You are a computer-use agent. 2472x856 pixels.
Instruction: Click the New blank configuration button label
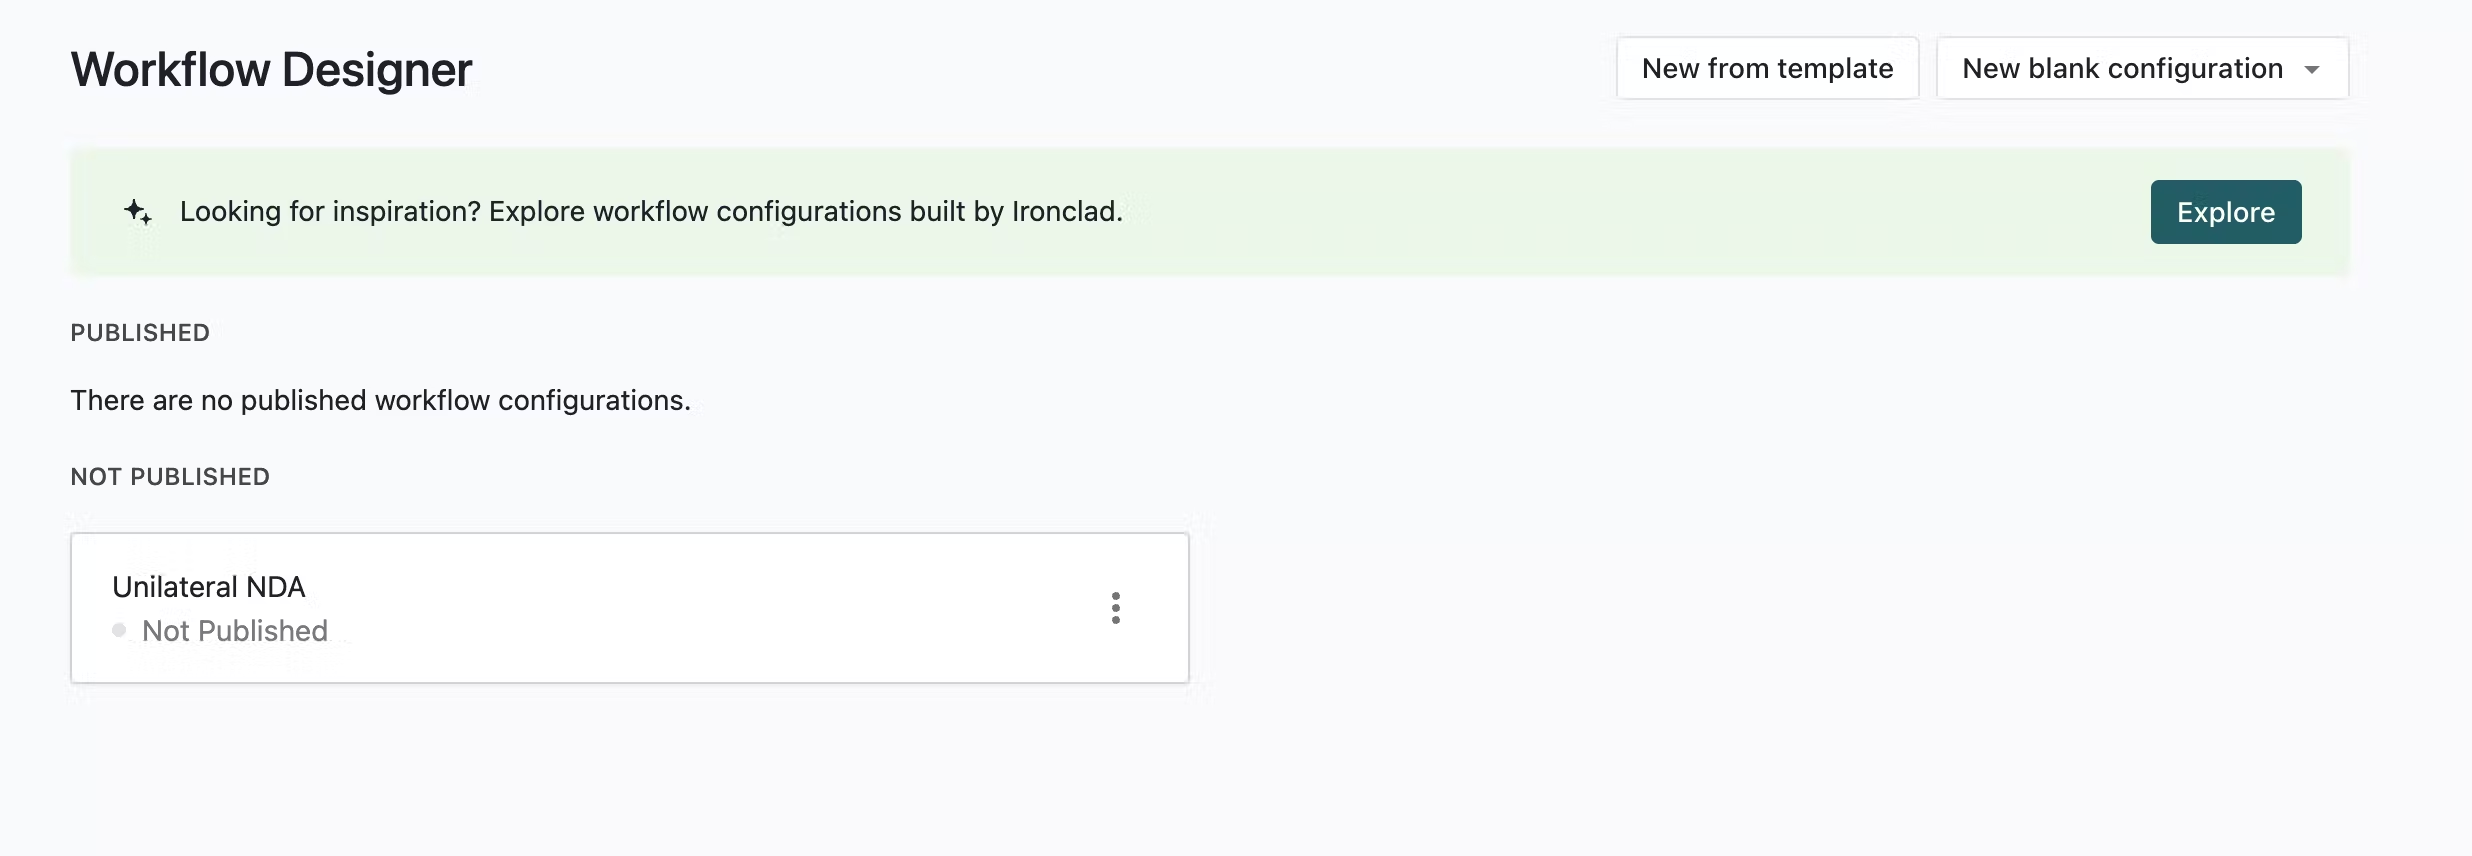click(x=2122, y=68)
